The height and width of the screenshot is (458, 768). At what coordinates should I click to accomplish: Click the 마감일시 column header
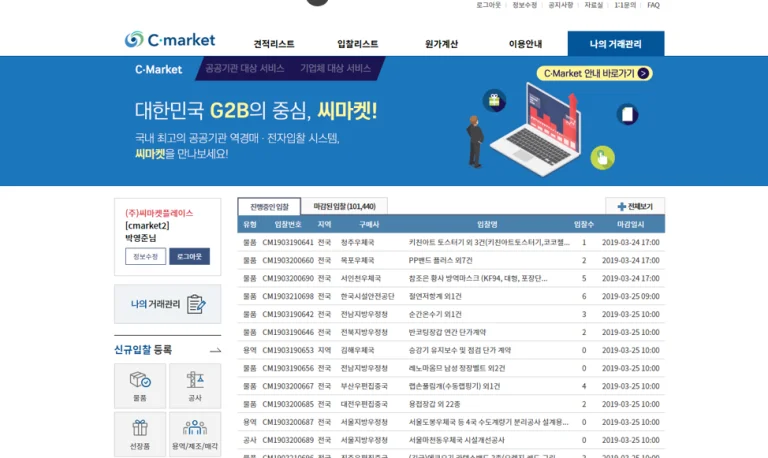(x=630, y=224)
